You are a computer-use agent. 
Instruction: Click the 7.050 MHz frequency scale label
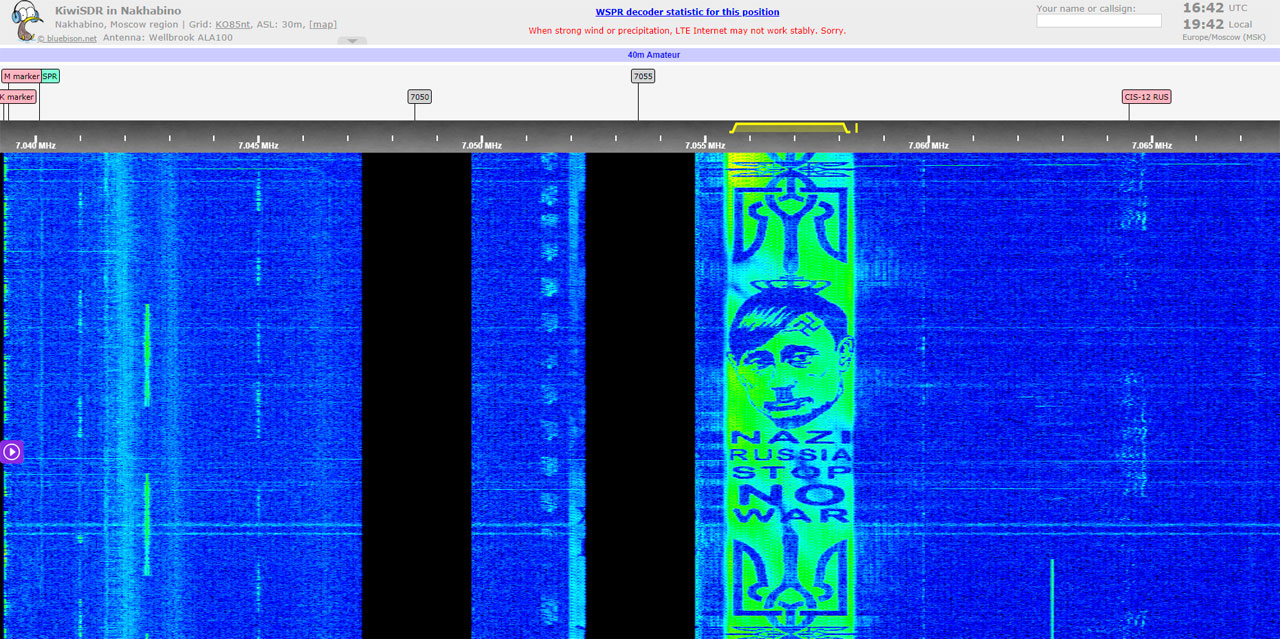(481, 145)
